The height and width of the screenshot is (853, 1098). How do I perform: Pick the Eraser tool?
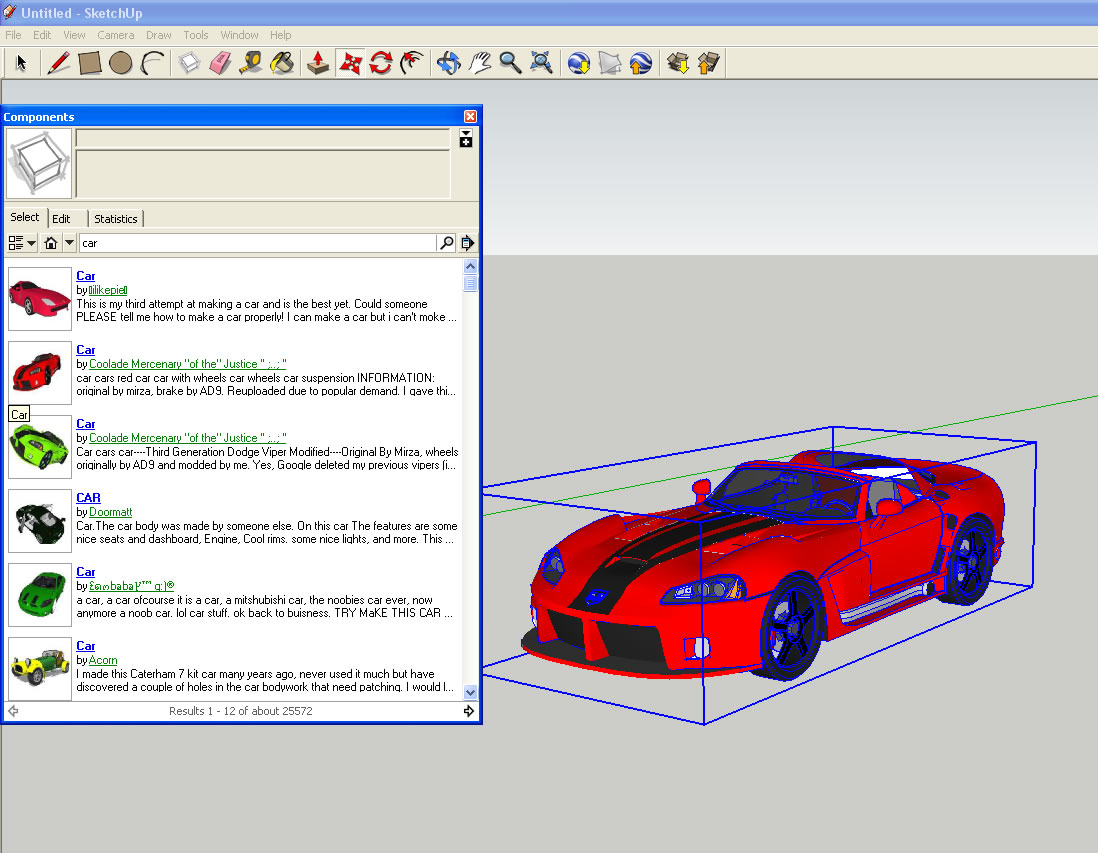point(219,64)
